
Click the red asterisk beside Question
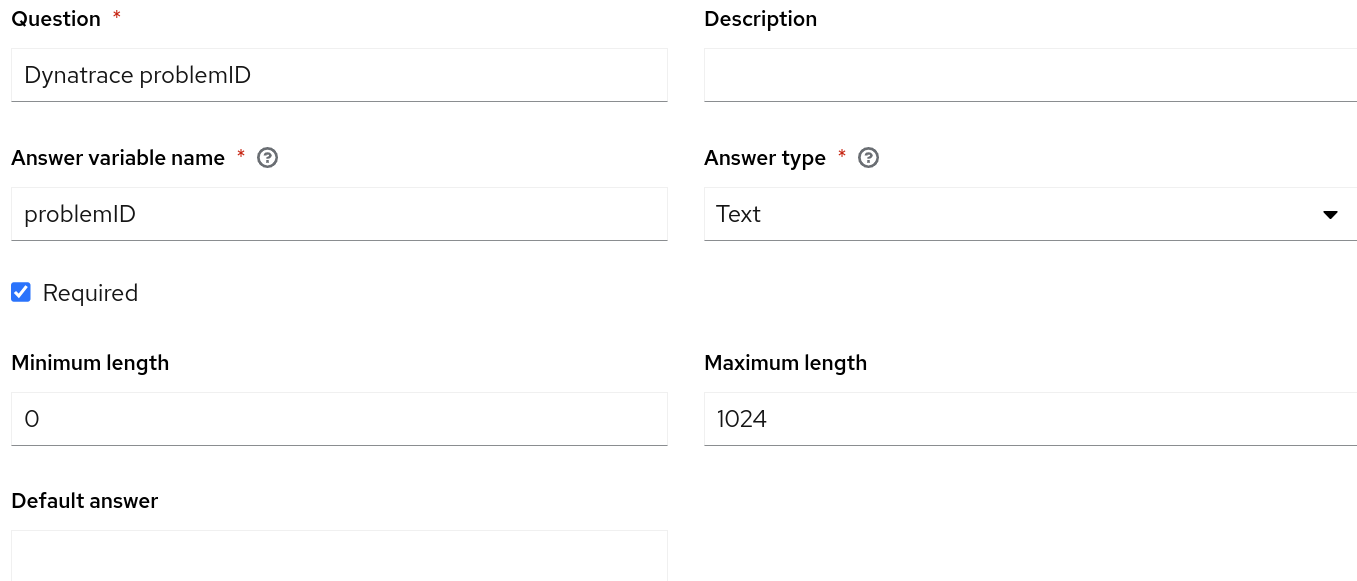pyautogui.click(x=116, y=16)
